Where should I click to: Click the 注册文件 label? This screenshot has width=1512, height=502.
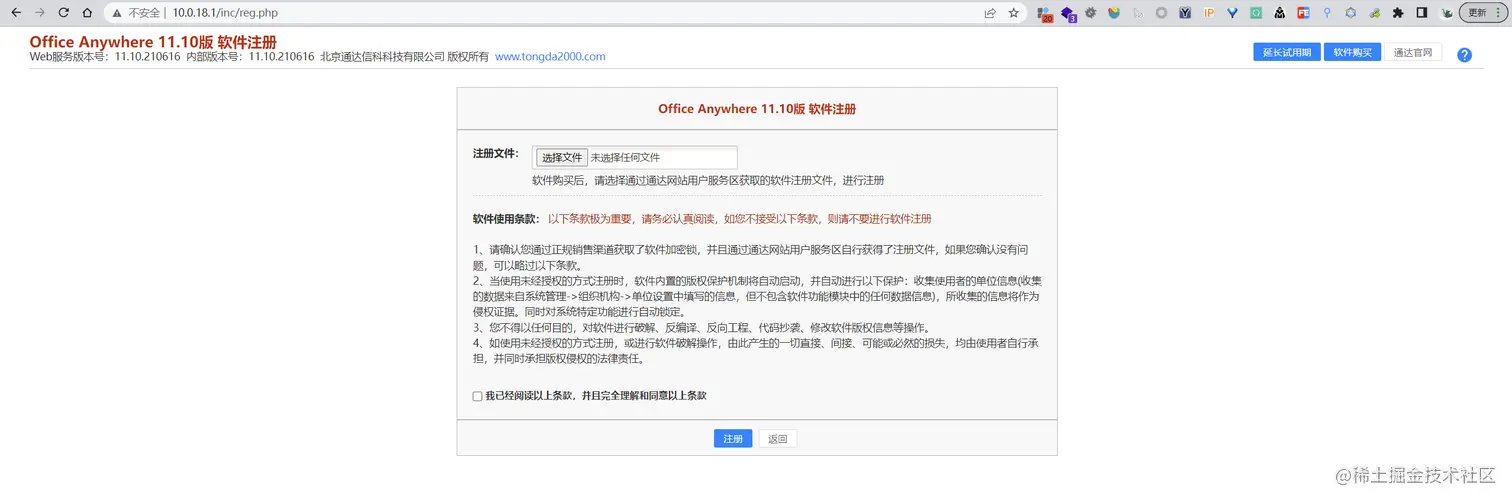[495, 154]
